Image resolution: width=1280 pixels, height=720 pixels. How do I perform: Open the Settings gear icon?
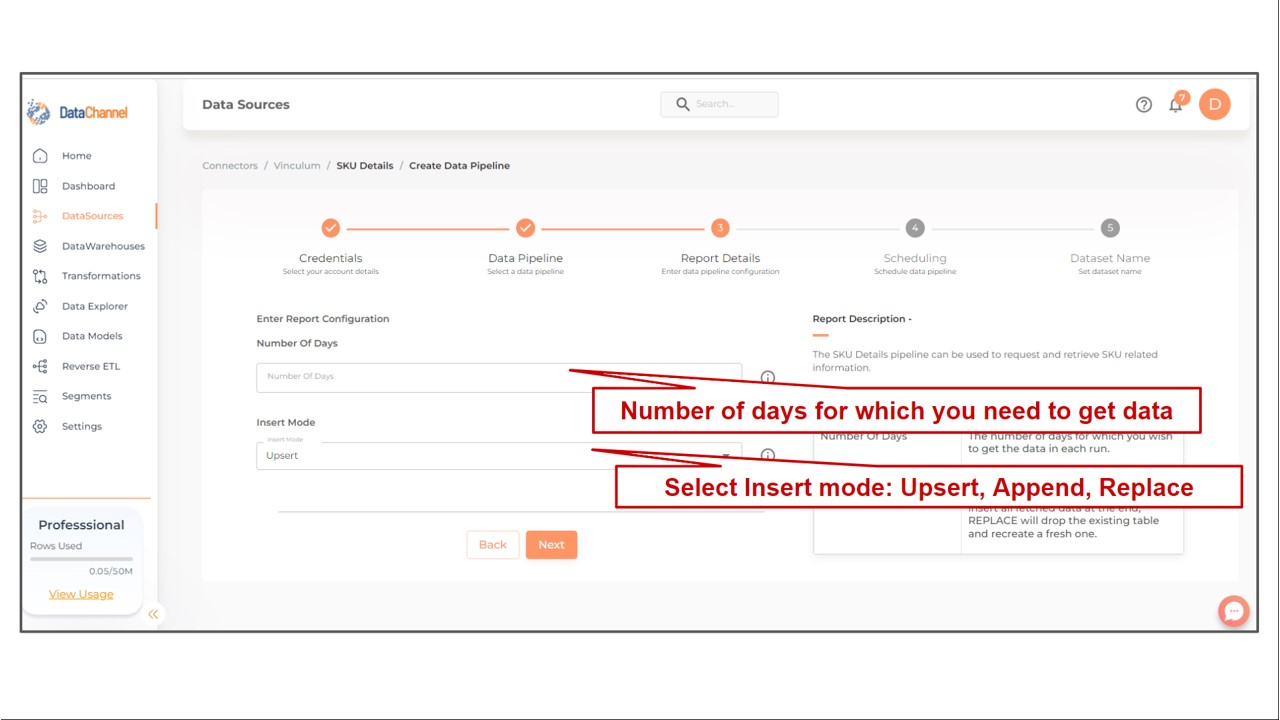point(40,426)
